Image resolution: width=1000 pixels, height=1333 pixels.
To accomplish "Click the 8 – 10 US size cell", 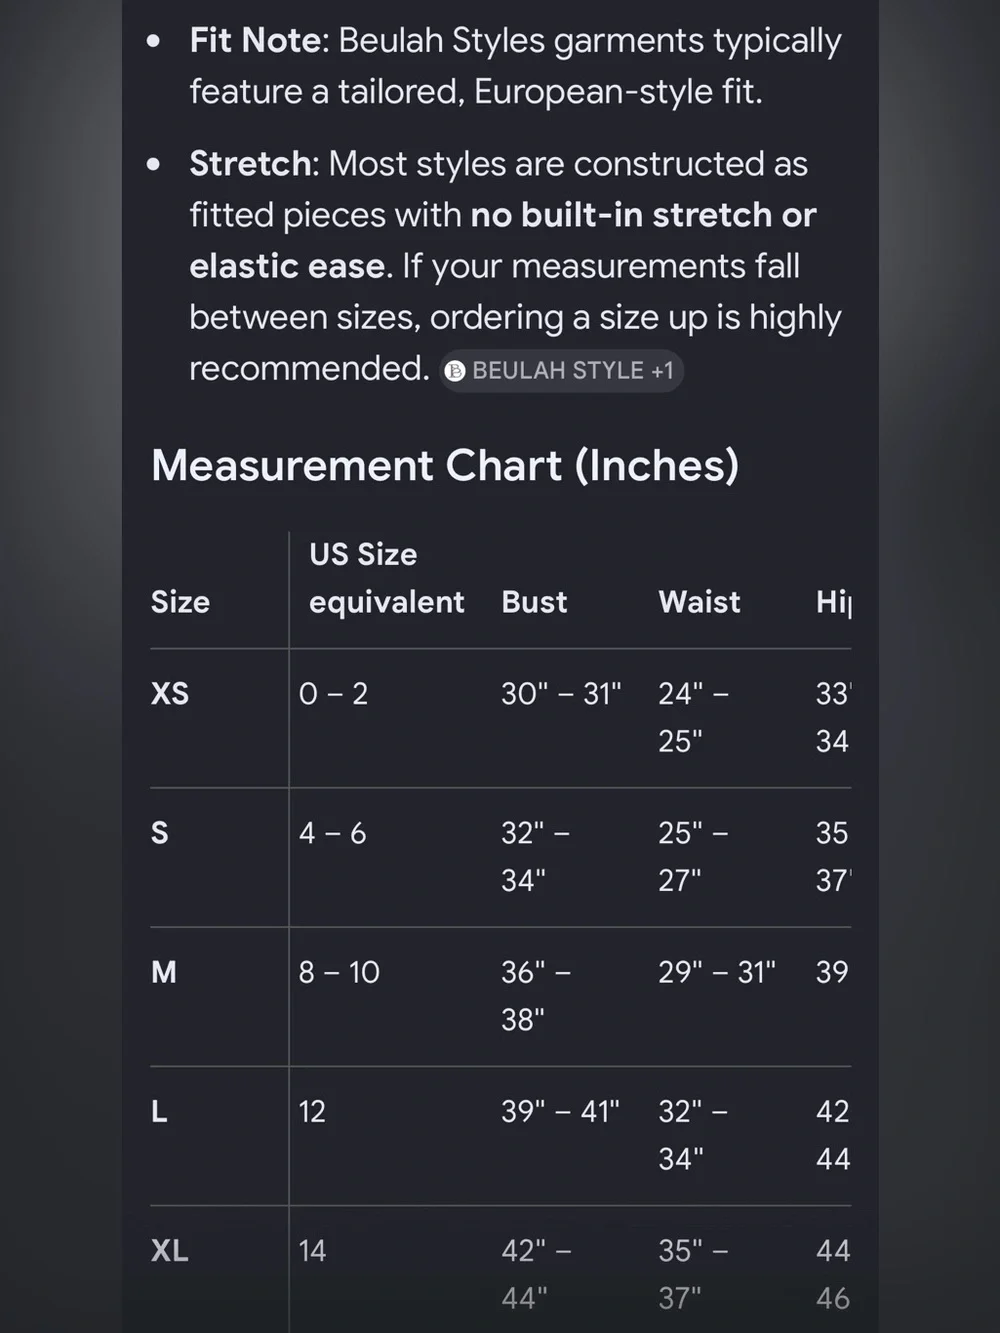I will (339, 972).
